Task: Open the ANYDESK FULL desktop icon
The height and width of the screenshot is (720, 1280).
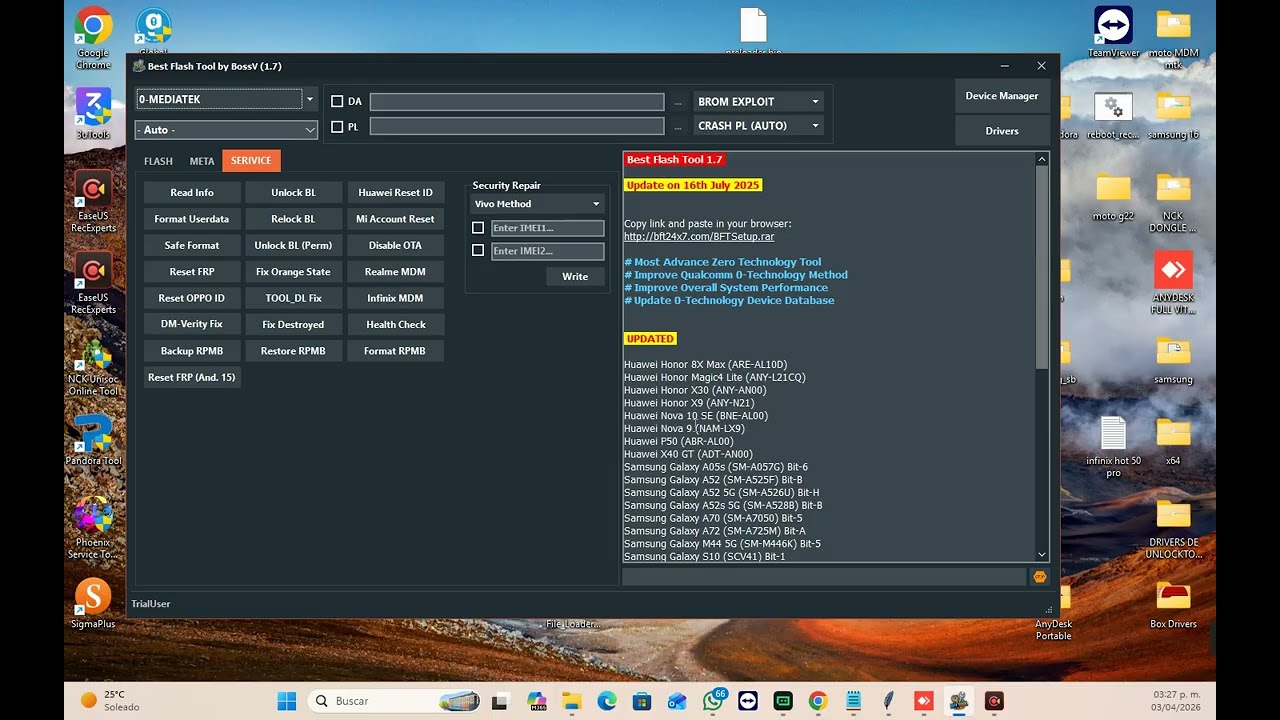Action: [x=1173, y=283]
